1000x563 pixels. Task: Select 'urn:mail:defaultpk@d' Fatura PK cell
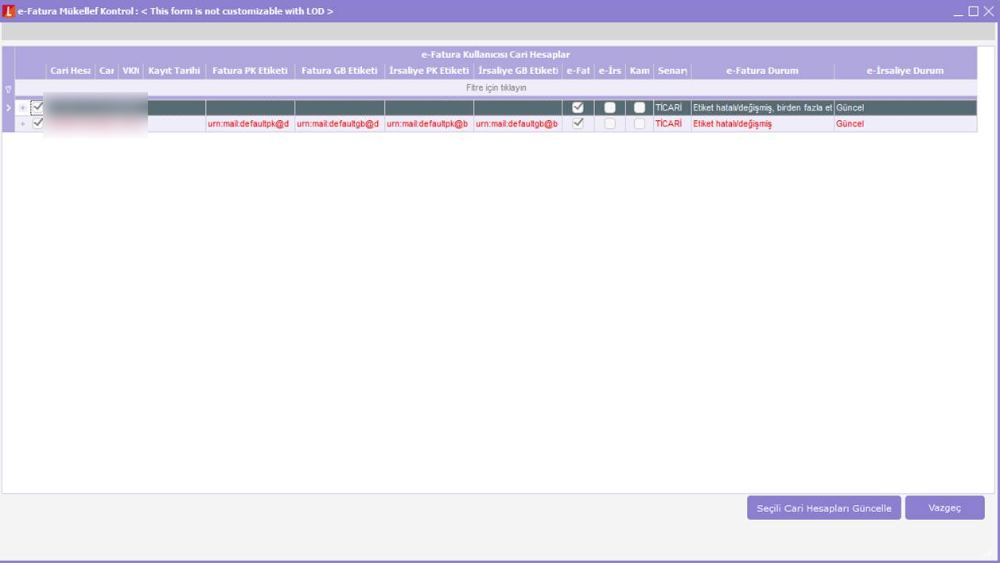(x=250, y=124)
